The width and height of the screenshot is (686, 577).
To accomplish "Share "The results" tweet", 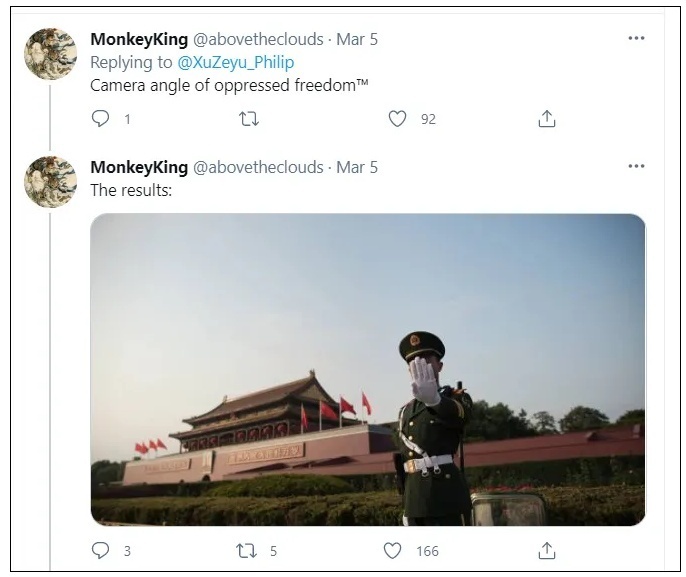I will [x=546, y=550].
